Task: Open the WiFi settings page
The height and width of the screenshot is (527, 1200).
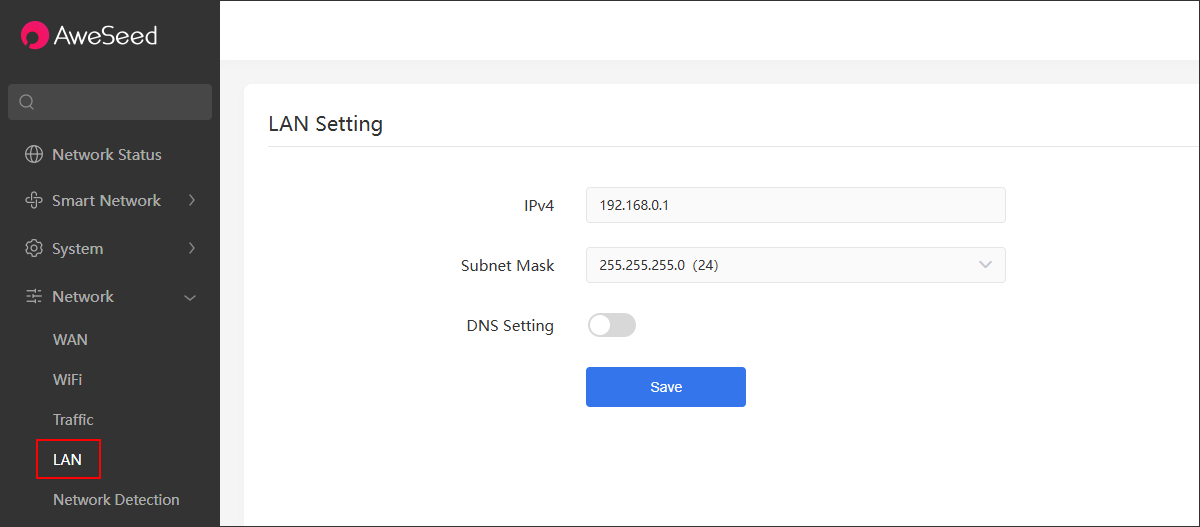Action: [68, 380]
